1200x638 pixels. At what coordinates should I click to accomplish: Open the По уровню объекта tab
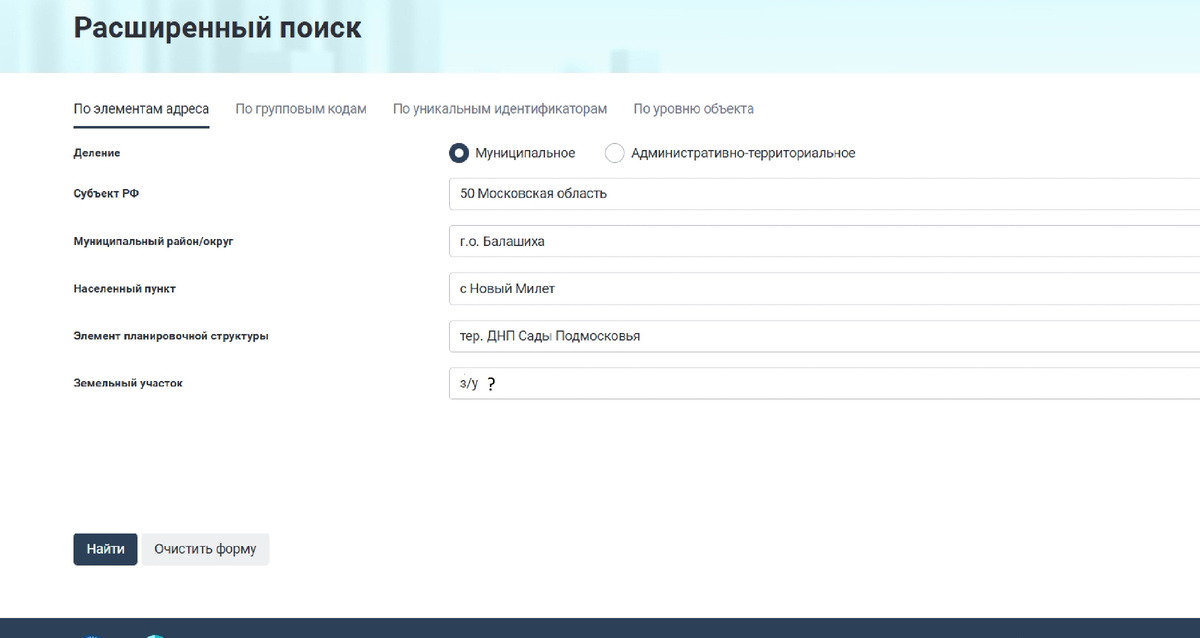coord(694,108)
